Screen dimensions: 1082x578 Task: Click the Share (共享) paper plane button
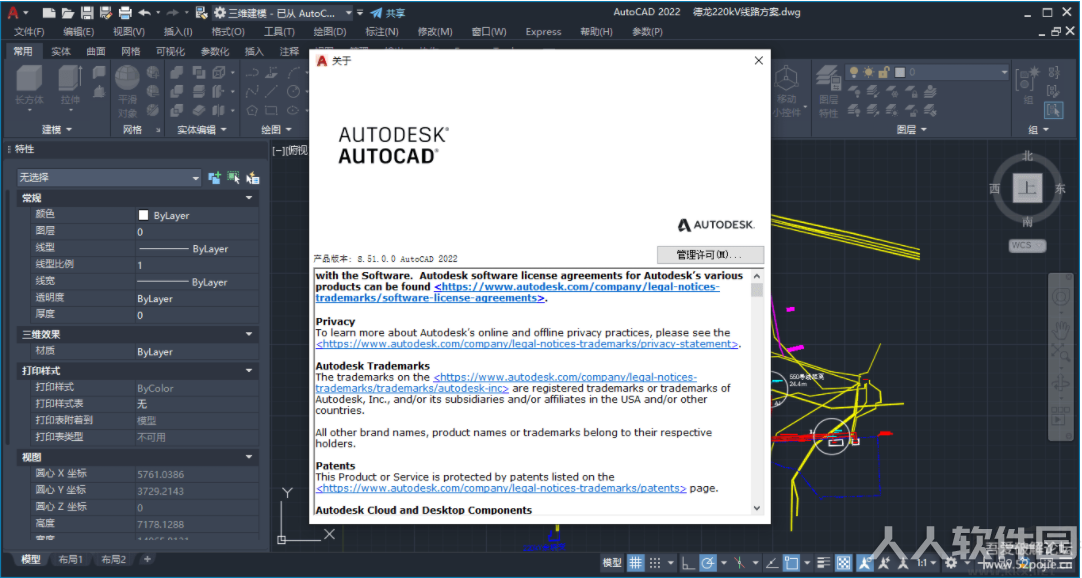click(388, 13)
